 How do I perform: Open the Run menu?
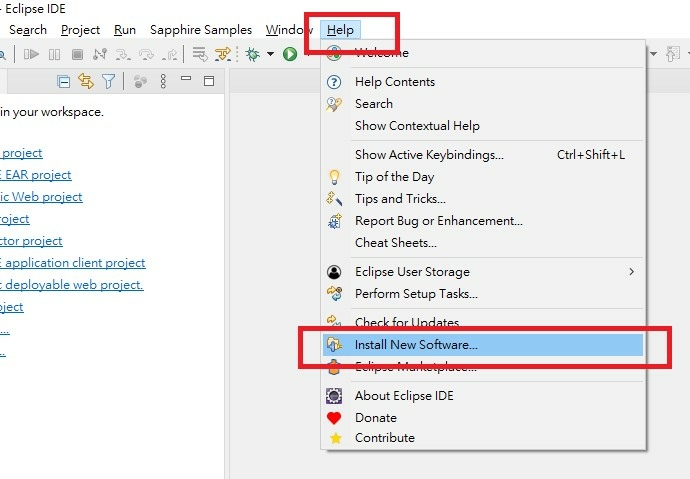(x=125, y=30)
